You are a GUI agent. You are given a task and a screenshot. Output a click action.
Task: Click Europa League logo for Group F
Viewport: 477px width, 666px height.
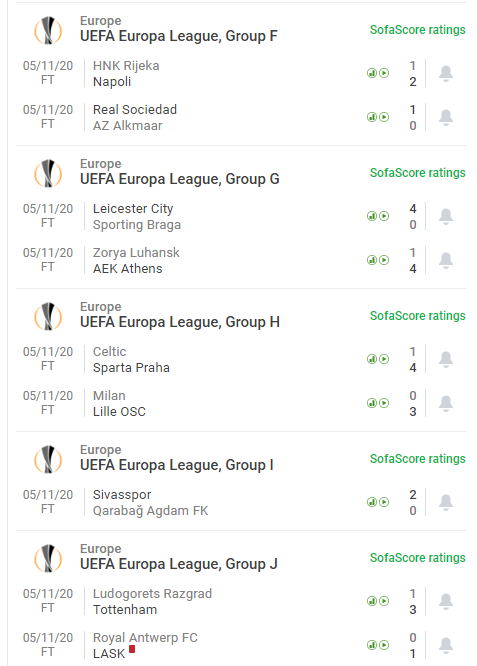(x=48, y=30)
